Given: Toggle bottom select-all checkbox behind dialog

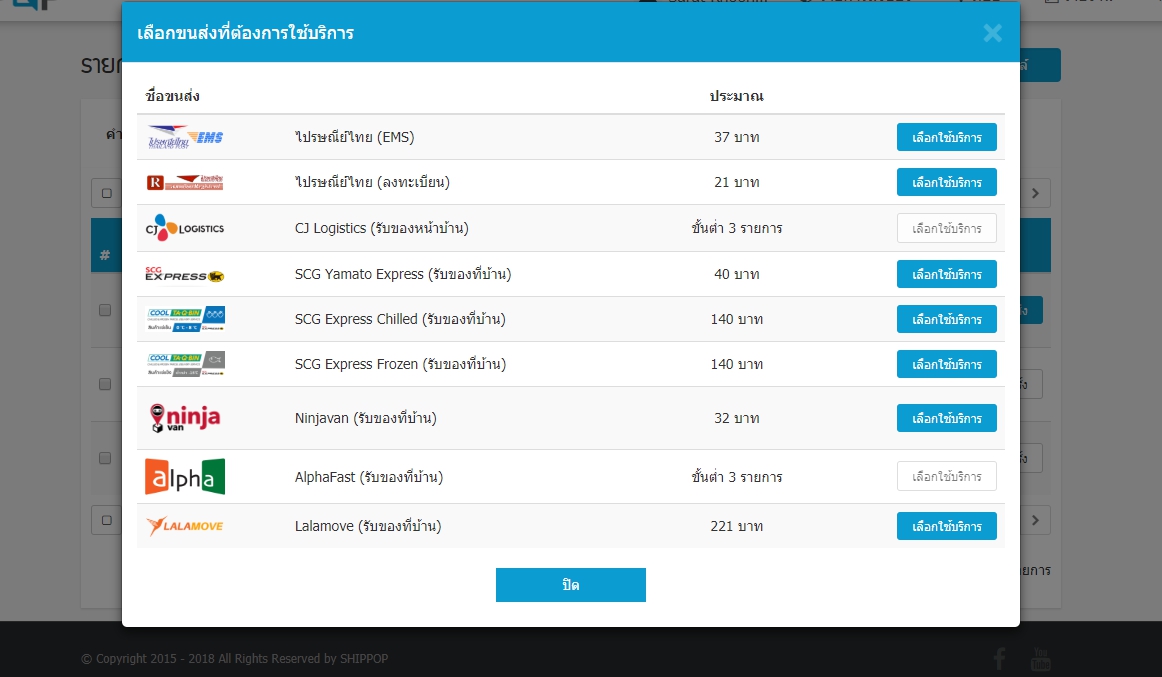Looking at the screenshot, I should (x=107, y=521).
